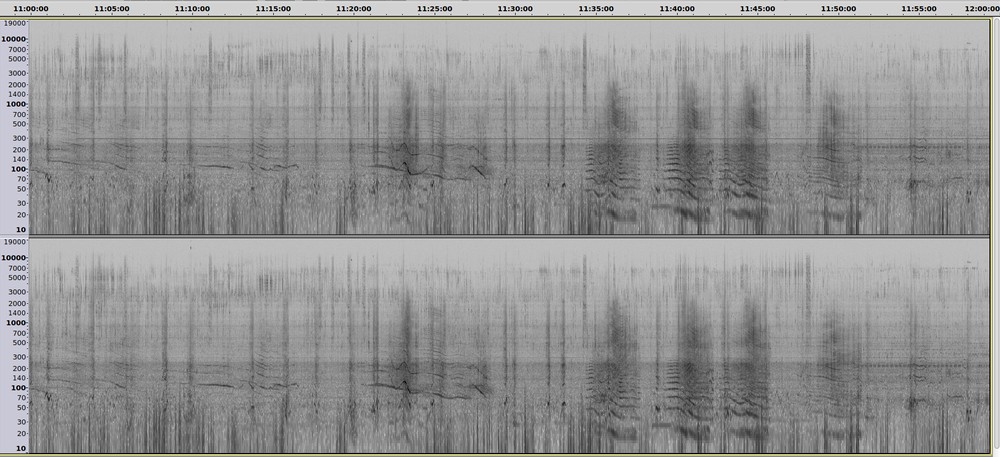
Task: Click the 11:20:00 time ruler marker
Action: click(354, 8)
